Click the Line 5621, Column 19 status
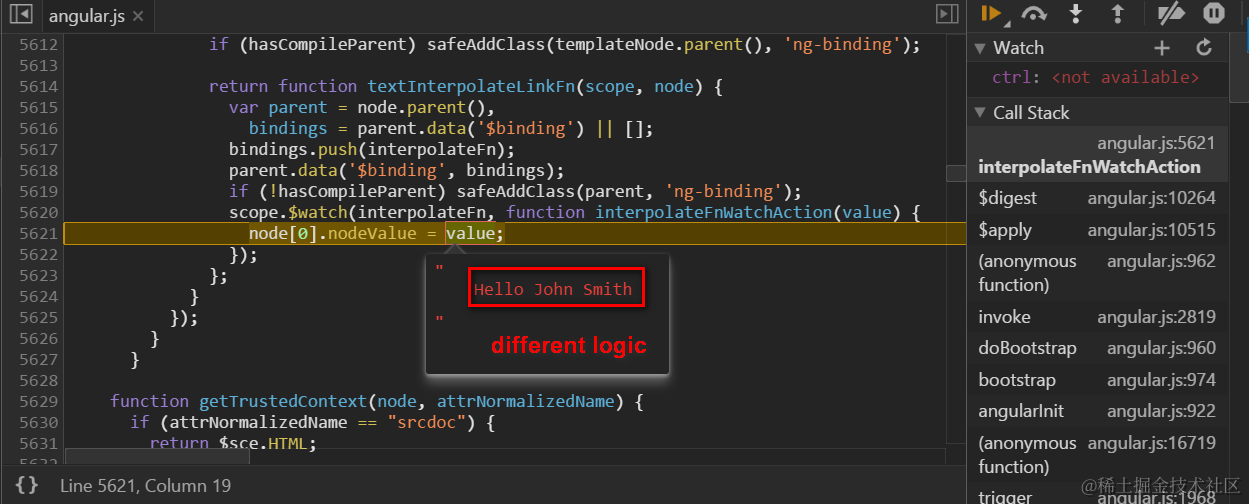The width and height of the screenshot is (1249, 504). click(x=145, y=486)
